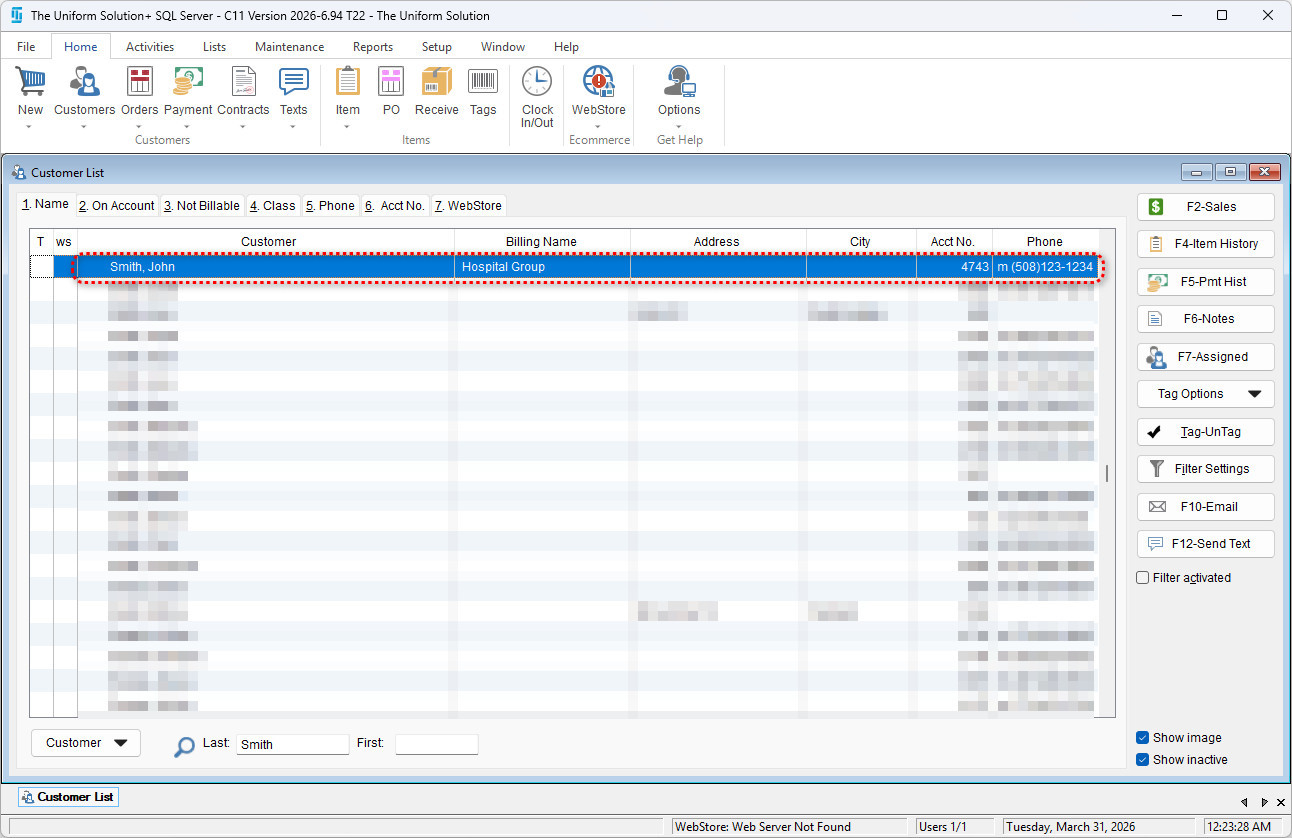
Task: Toggle the Show inactive checkbox
Action: [x=1143, y=760]
